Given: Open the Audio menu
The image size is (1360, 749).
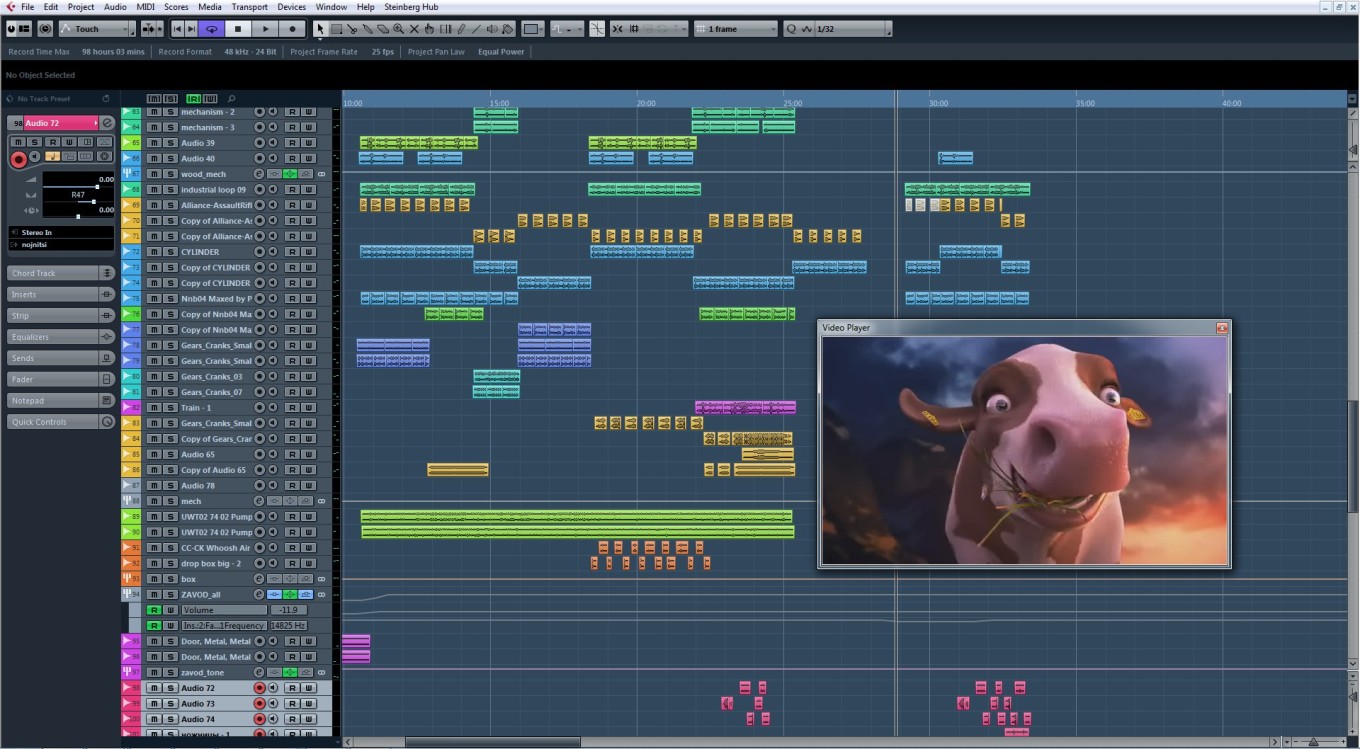Looking at the screenshot, I should point(114,7).
